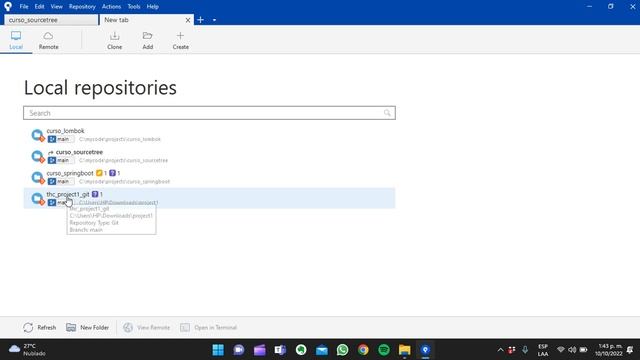Click the curso_sourcetree repository icon
The height and width of the screenshot is (360, 640).
click(x=38, y=156)
